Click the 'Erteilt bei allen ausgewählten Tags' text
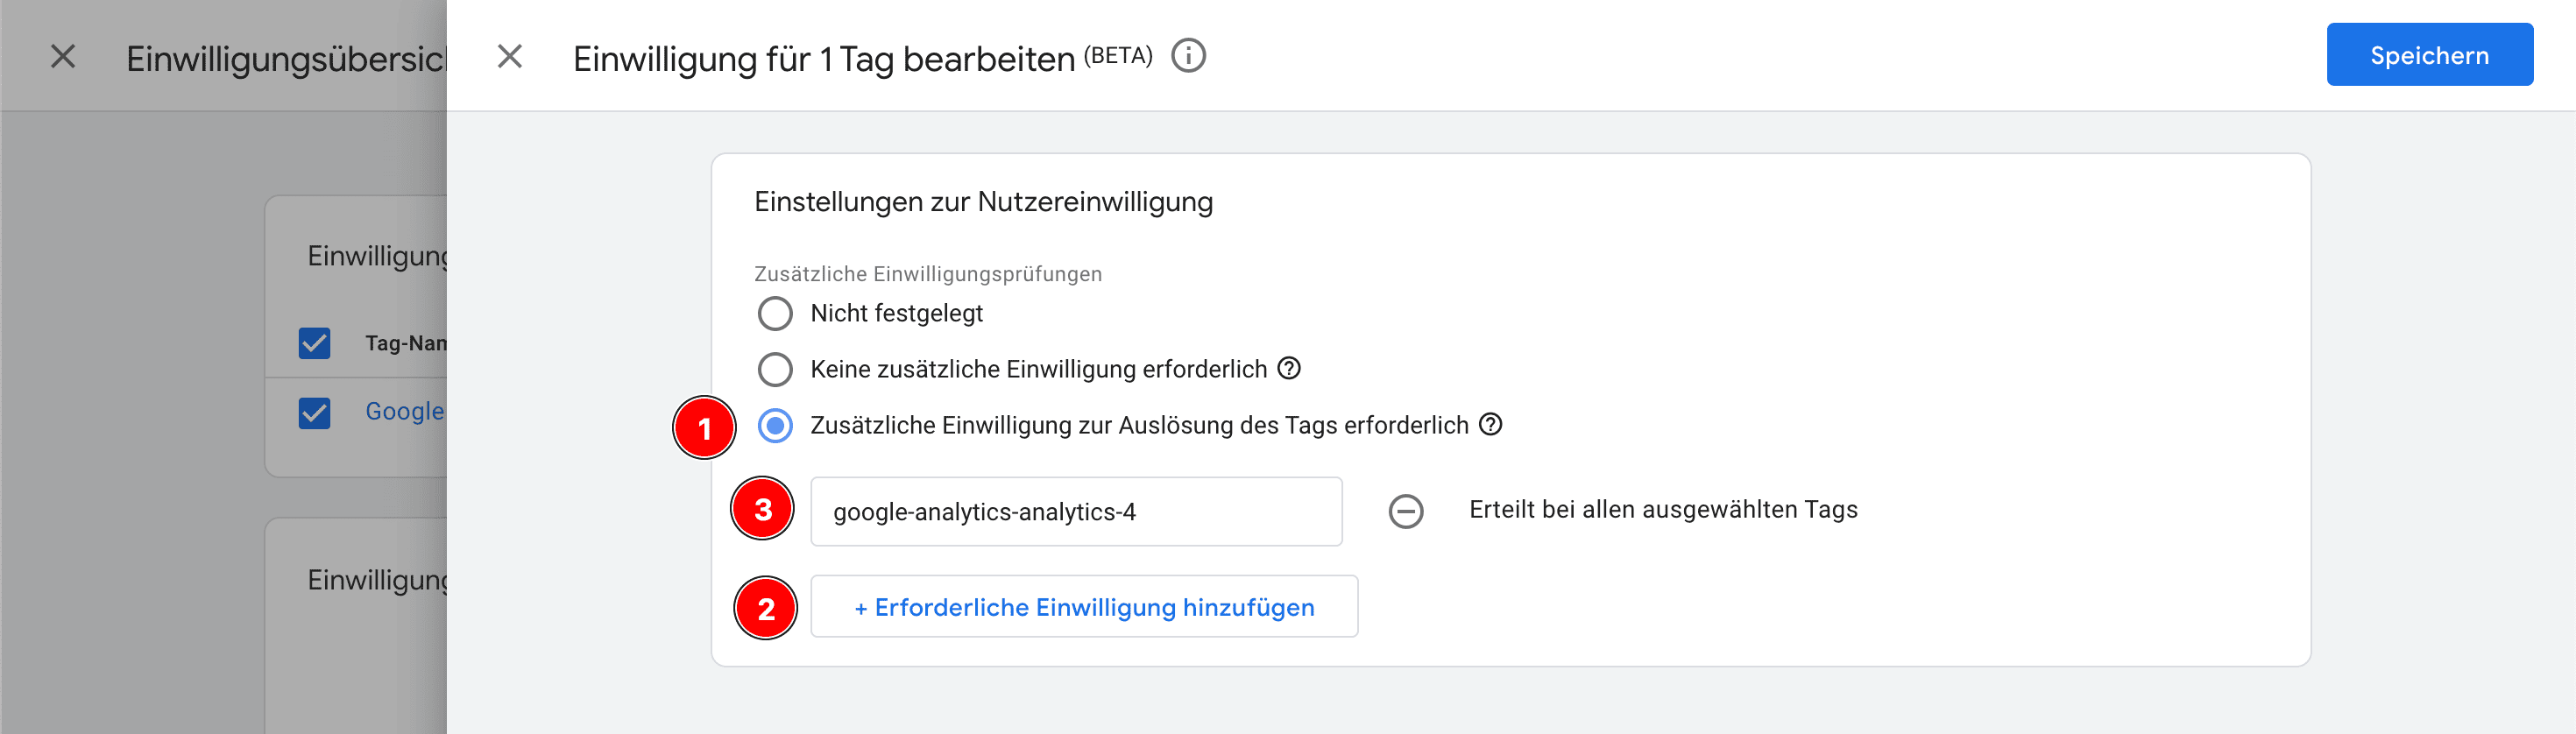This screenshot has height=734, width=2576. point(1662,510)
